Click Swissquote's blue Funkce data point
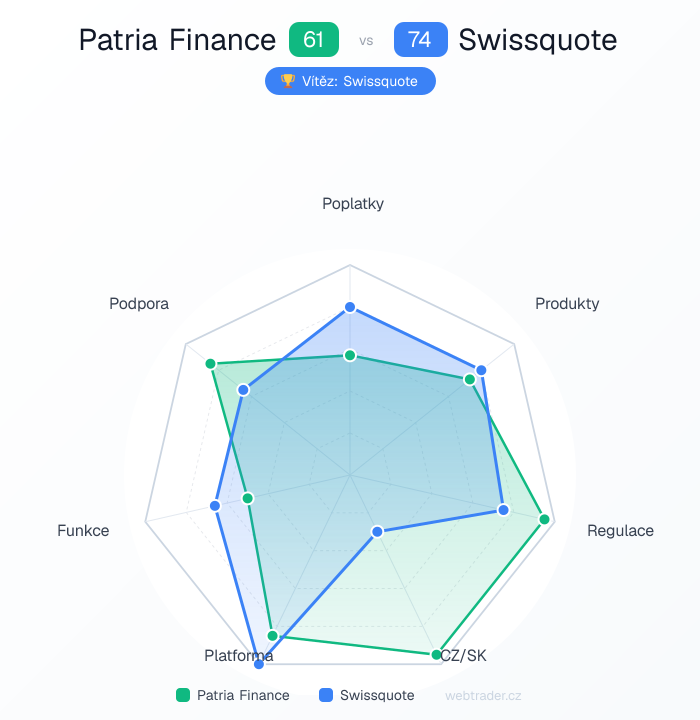 click(x=215, y=506)
